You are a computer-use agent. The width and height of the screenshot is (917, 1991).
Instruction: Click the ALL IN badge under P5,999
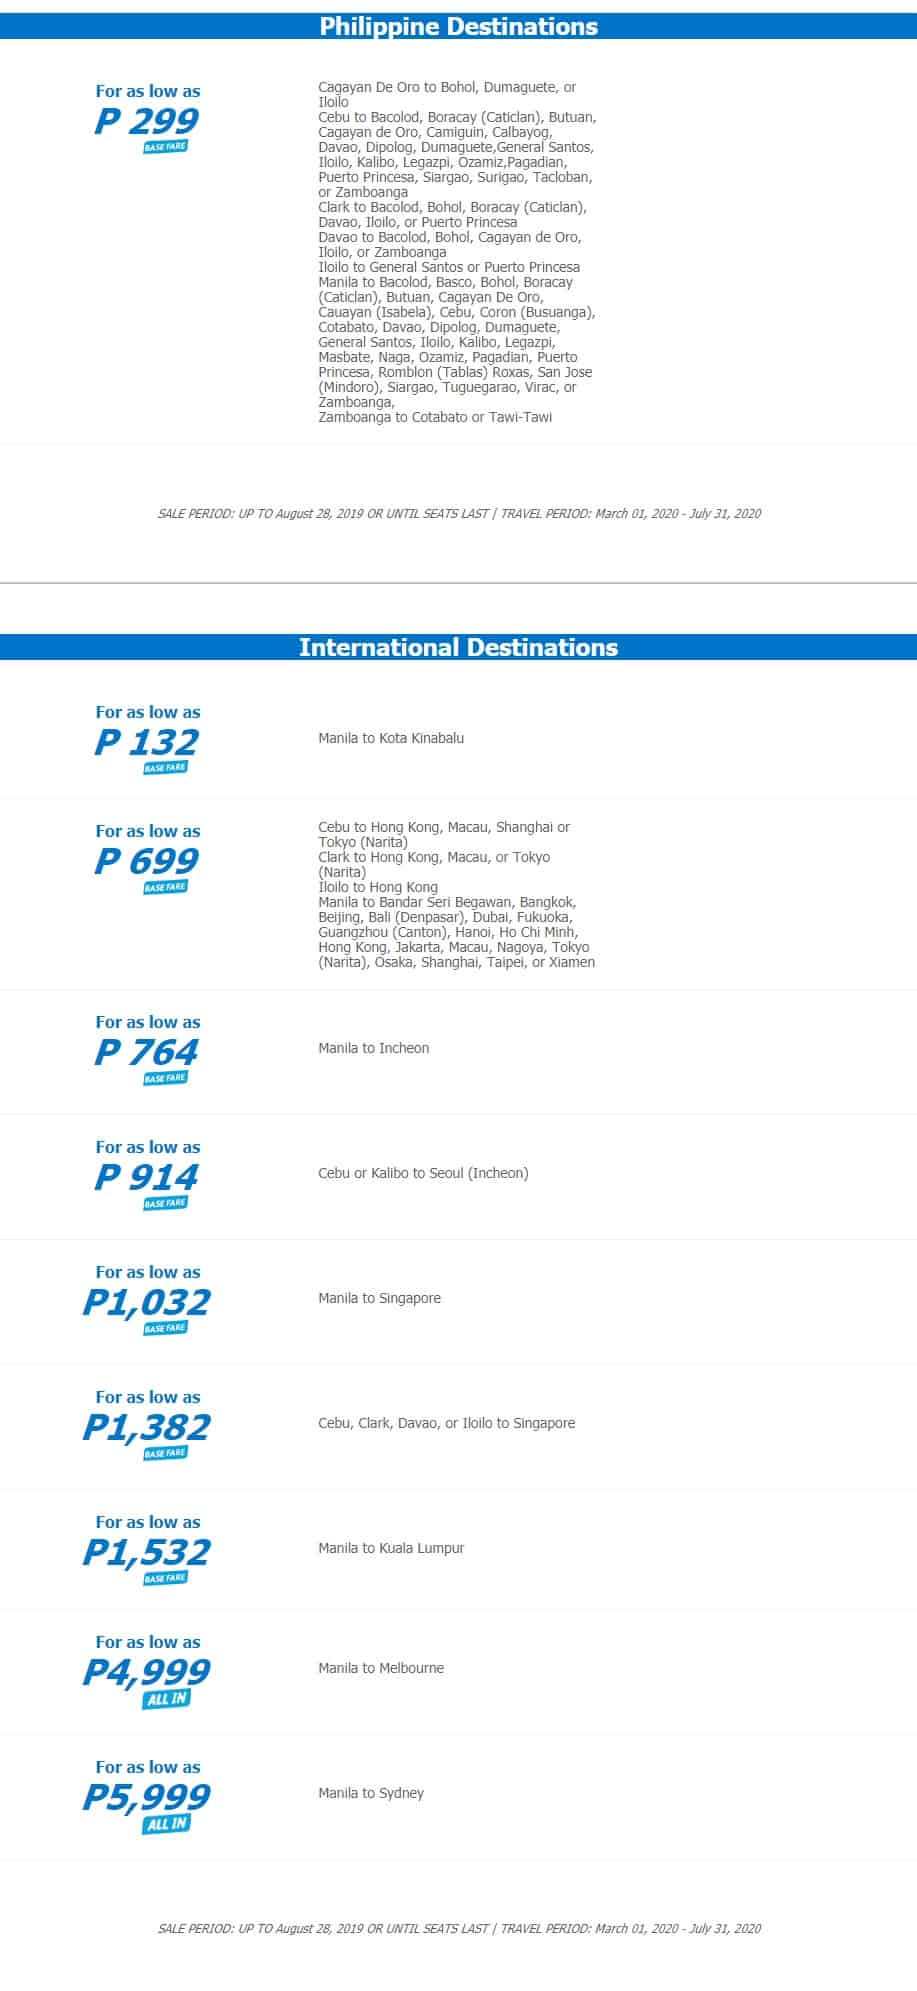pos(165,1824)
